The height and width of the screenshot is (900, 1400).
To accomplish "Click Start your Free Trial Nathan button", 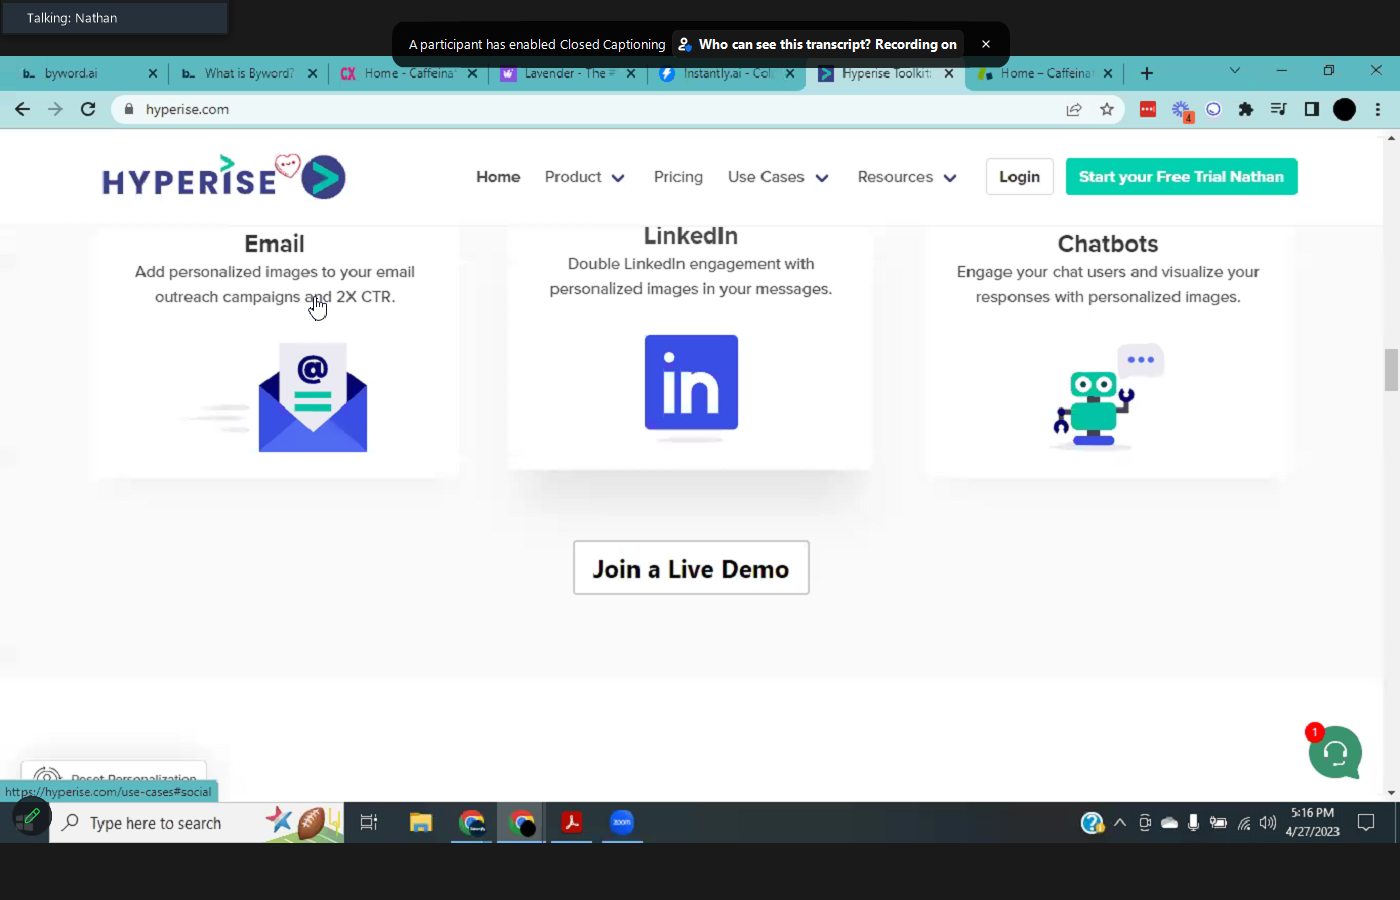I will tap(1181, 177).
